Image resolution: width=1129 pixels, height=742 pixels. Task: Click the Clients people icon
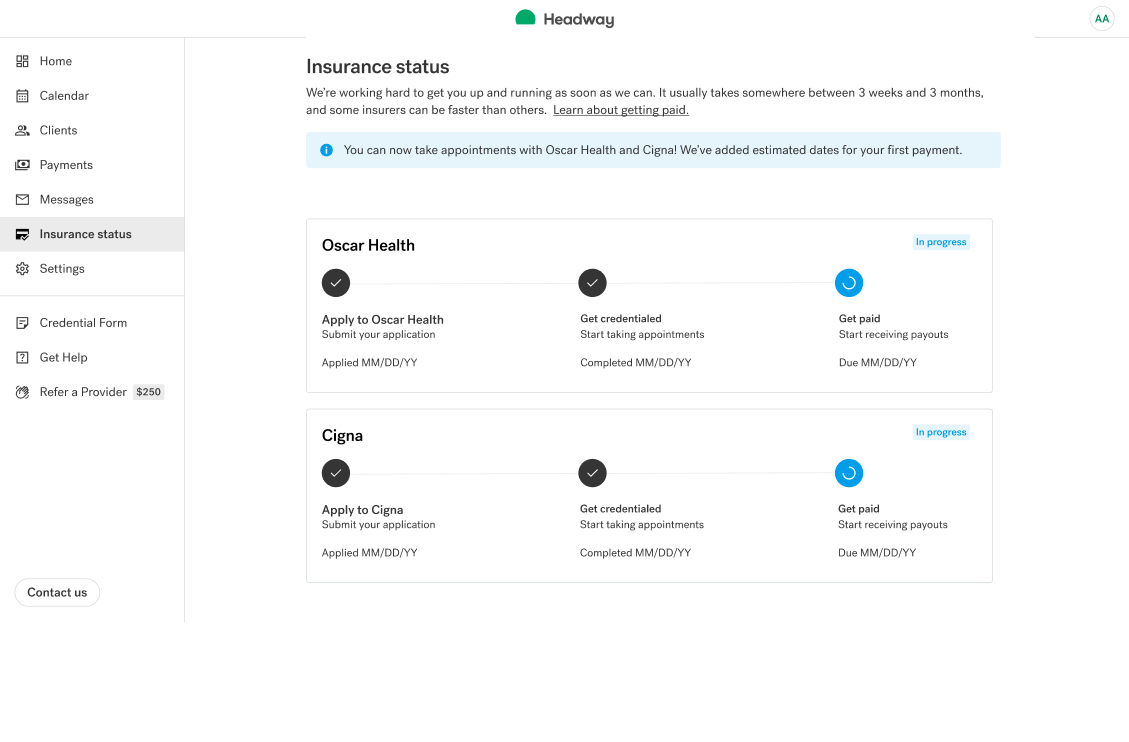(22, 130)
